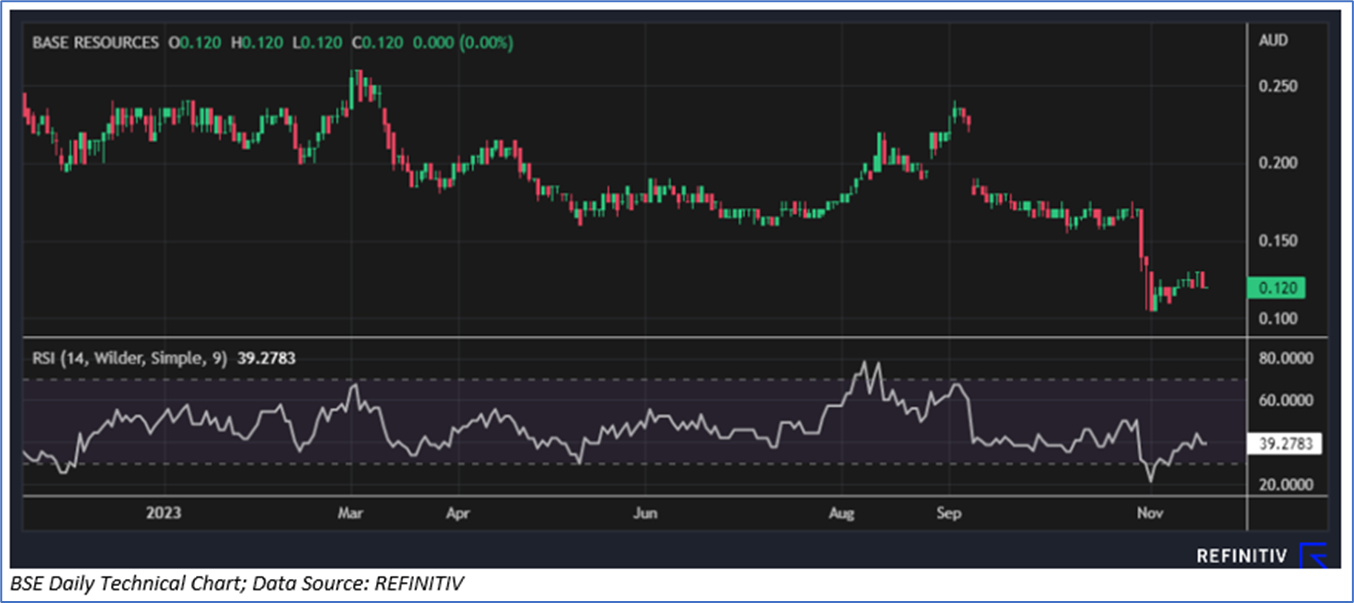Click the 20.0000 RSI axis label
Screen dimensions: 1354x603
(1284, 485)
